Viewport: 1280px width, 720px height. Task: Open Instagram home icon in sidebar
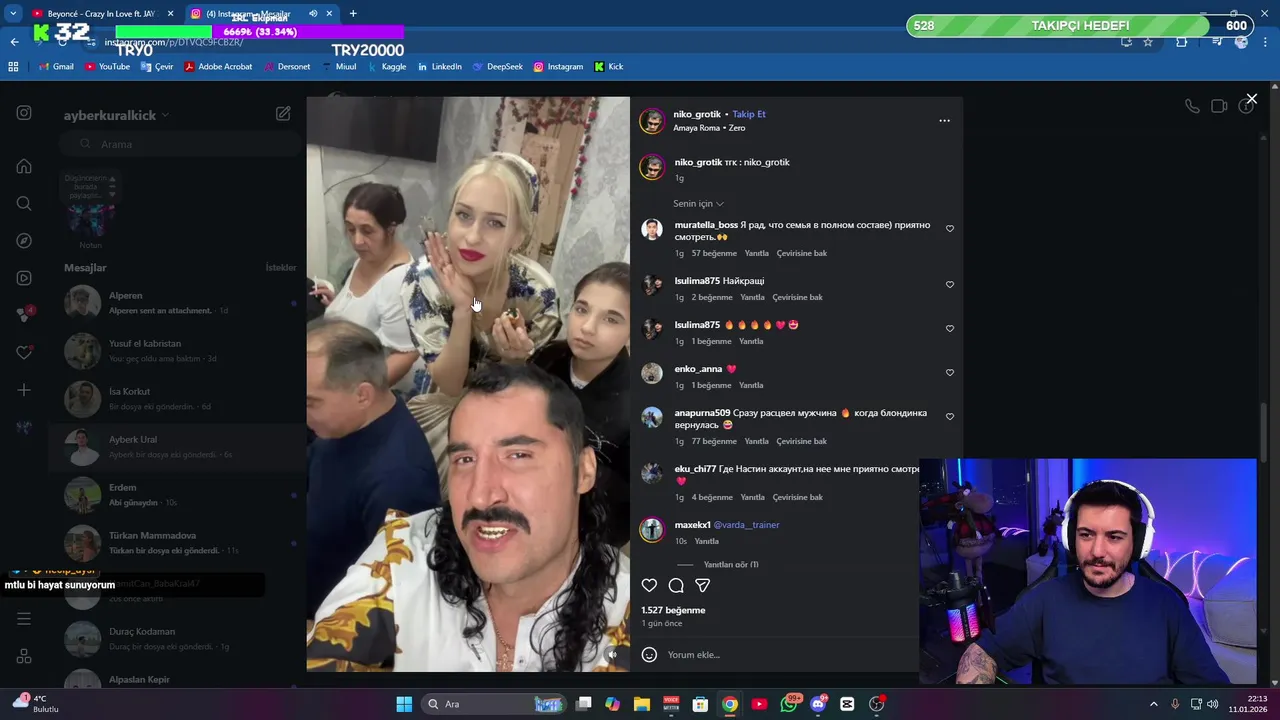[x=24, y=166]
